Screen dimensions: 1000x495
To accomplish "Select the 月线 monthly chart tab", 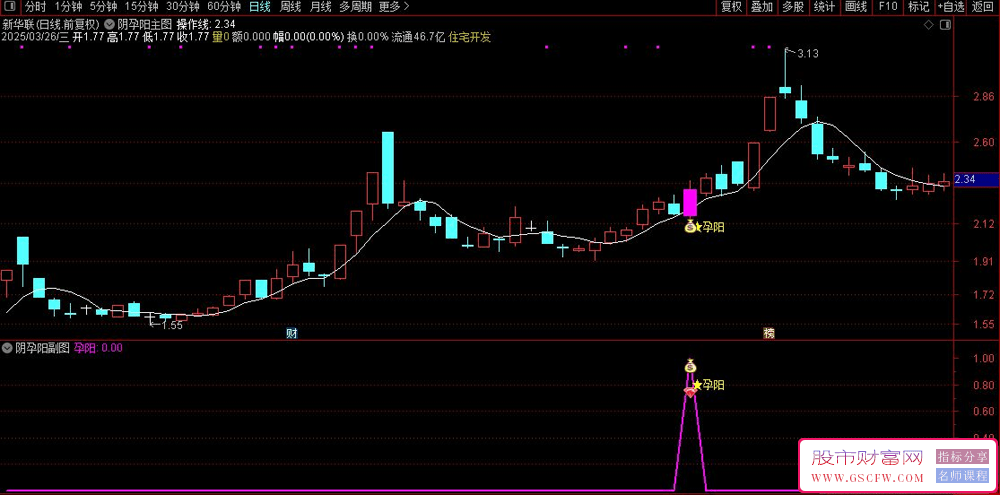I will coord(320,7).
